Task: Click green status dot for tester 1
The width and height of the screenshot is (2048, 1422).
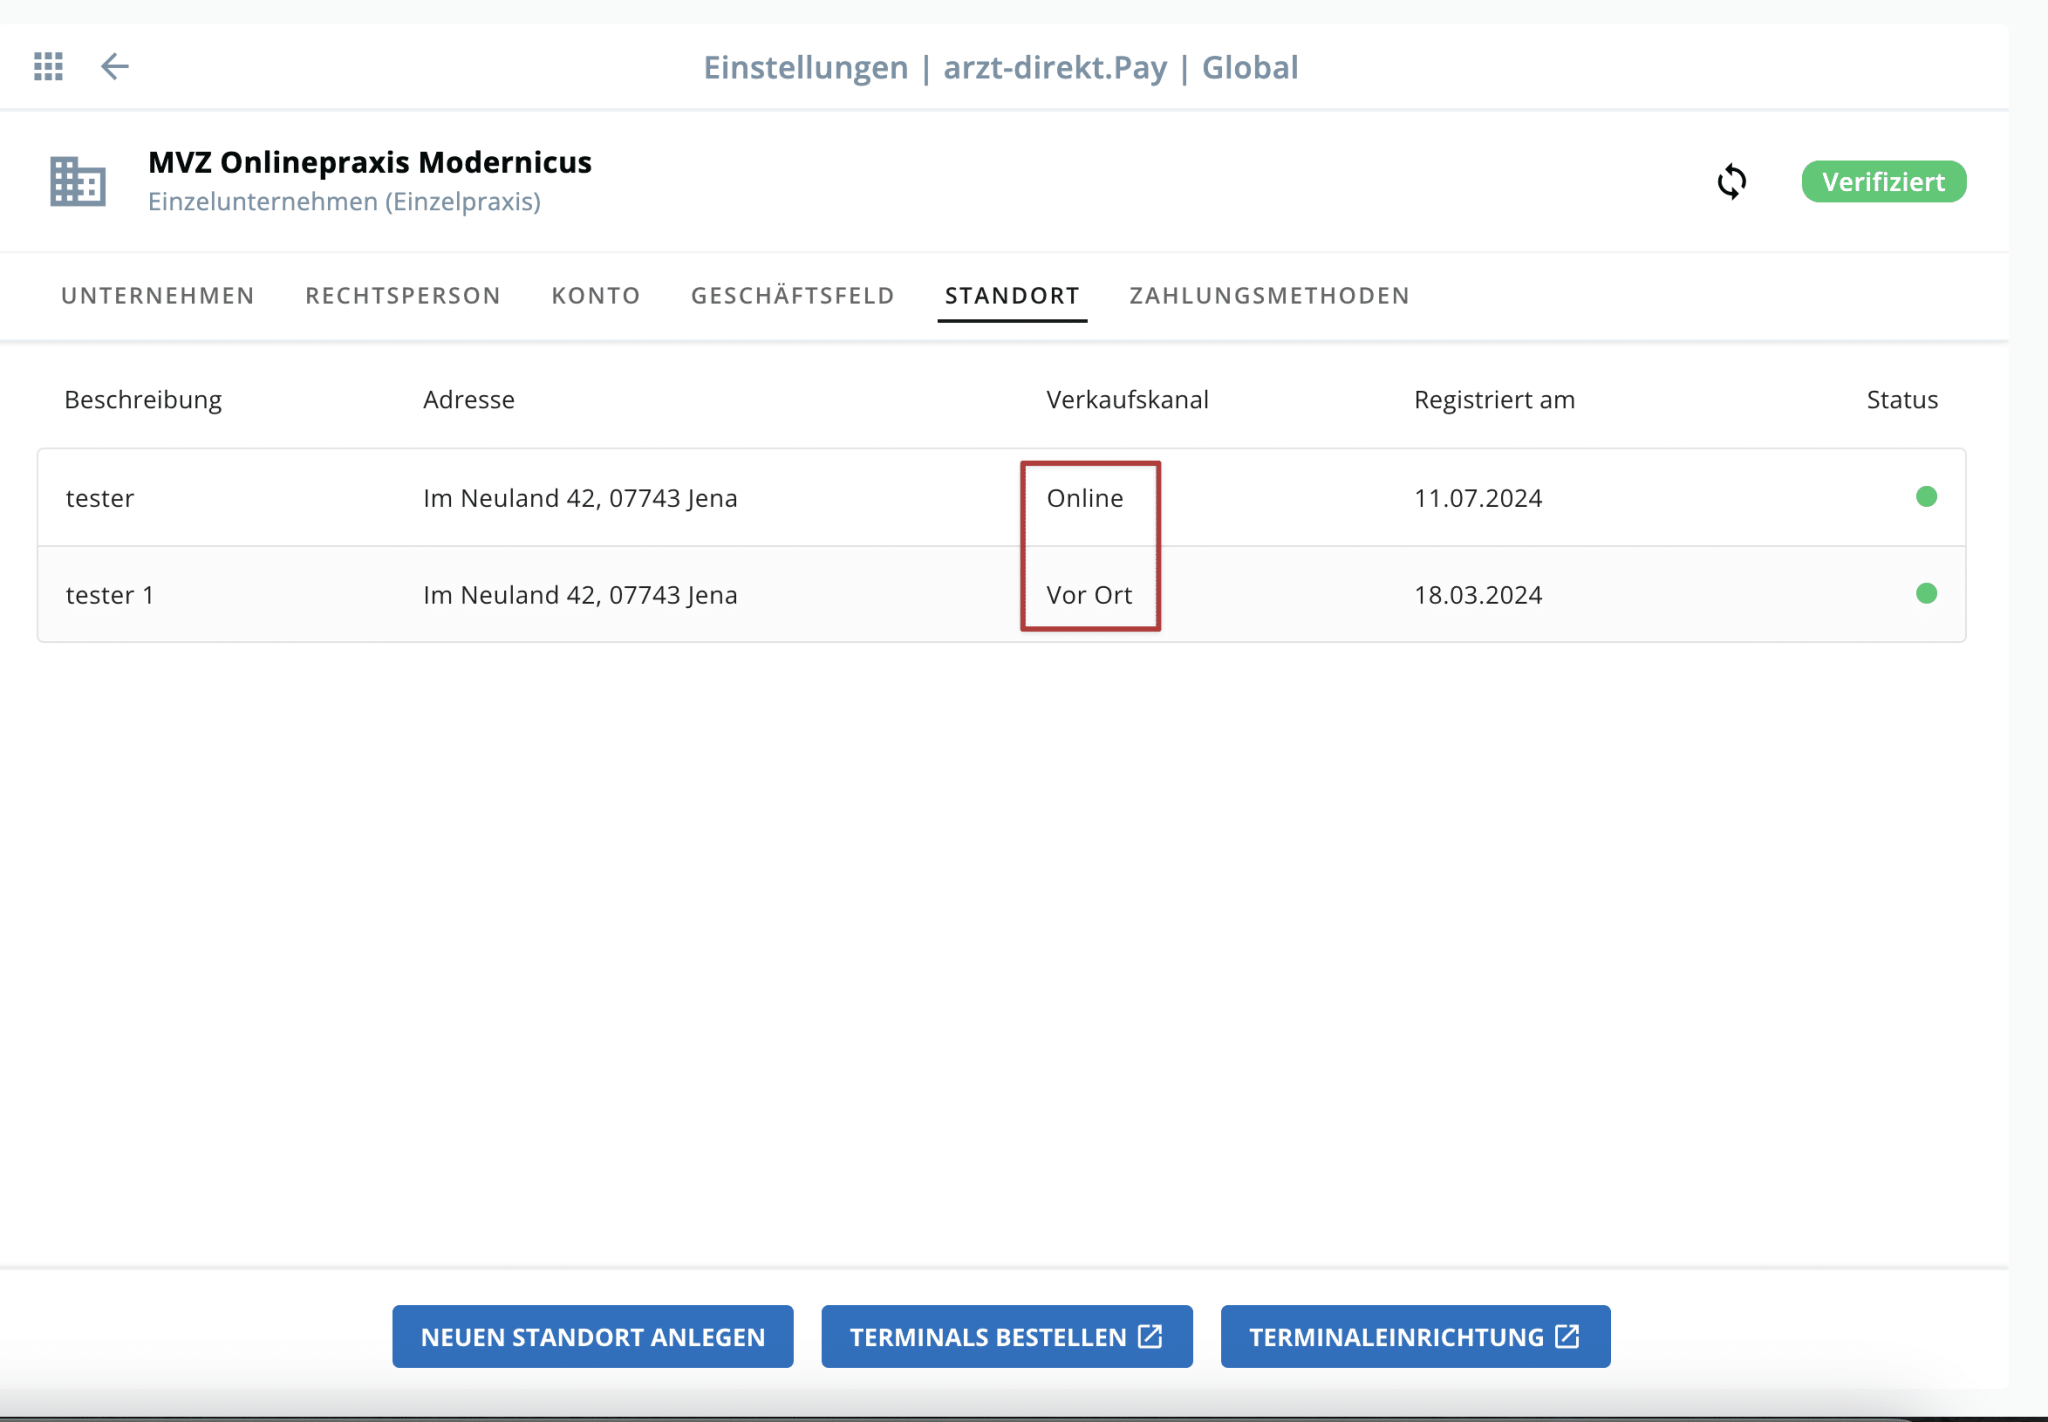Action: point(1926,594)
